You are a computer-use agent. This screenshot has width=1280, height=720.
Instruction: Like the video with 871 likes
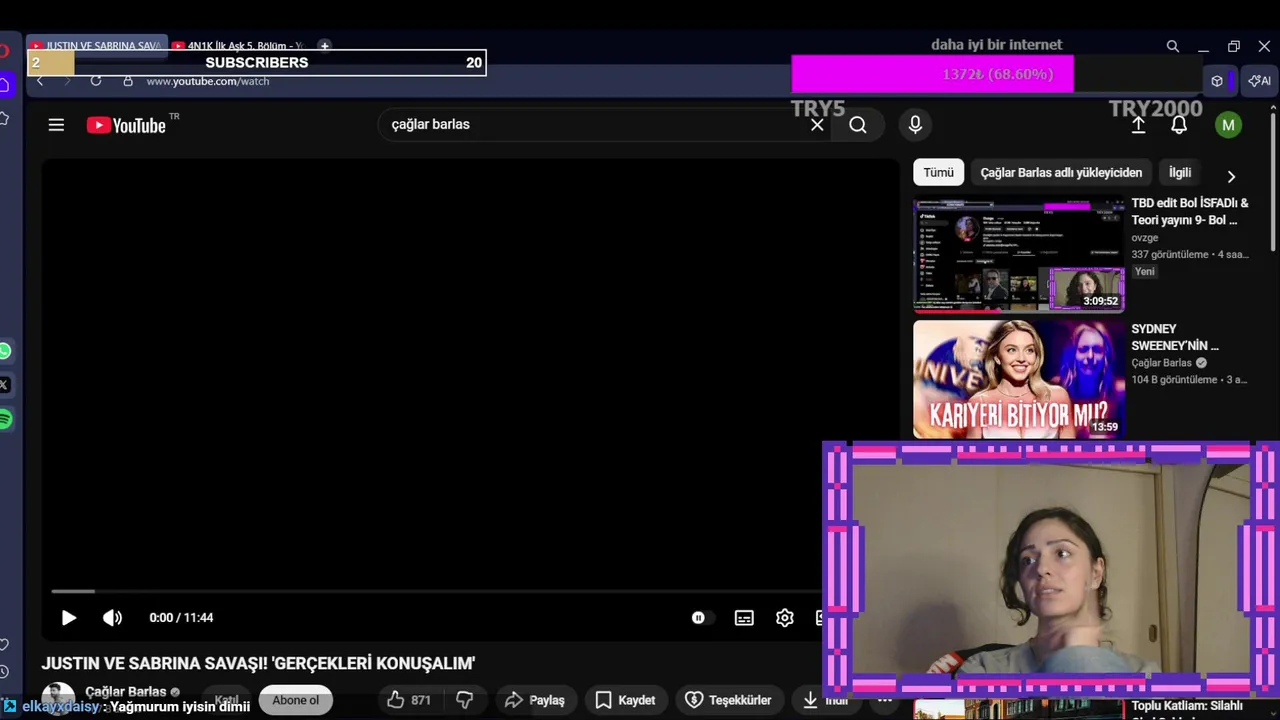(x=409, y=700)
